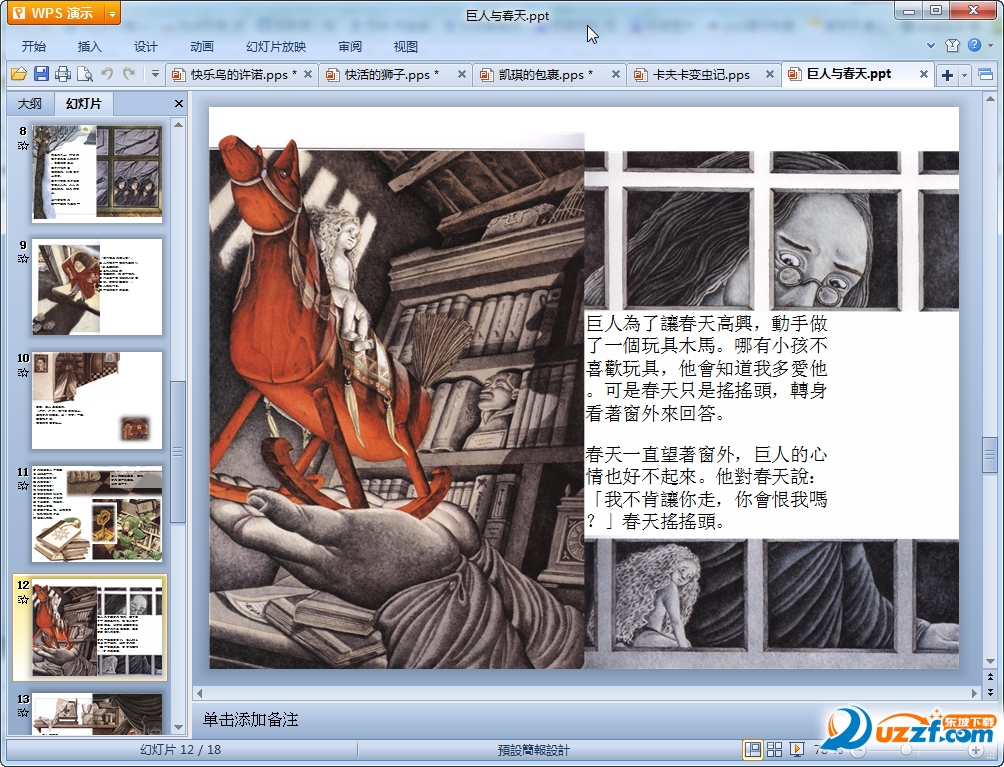
Task: Expand the quick access toolbar customize arrow
Action: click(x=155, y=74)
